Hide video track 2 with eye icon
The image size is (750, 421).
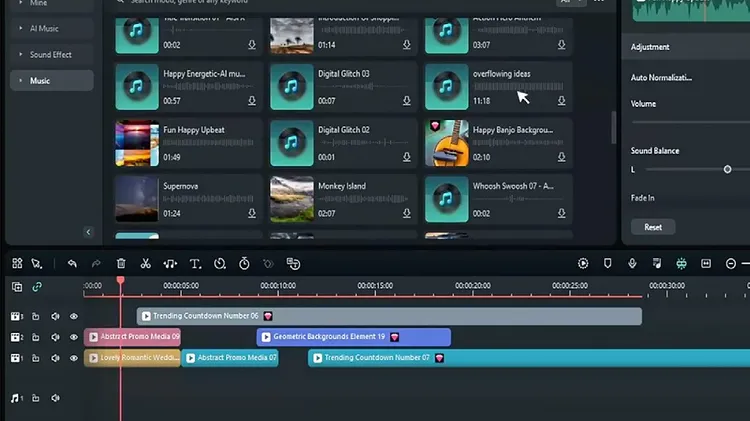(74, 337)
